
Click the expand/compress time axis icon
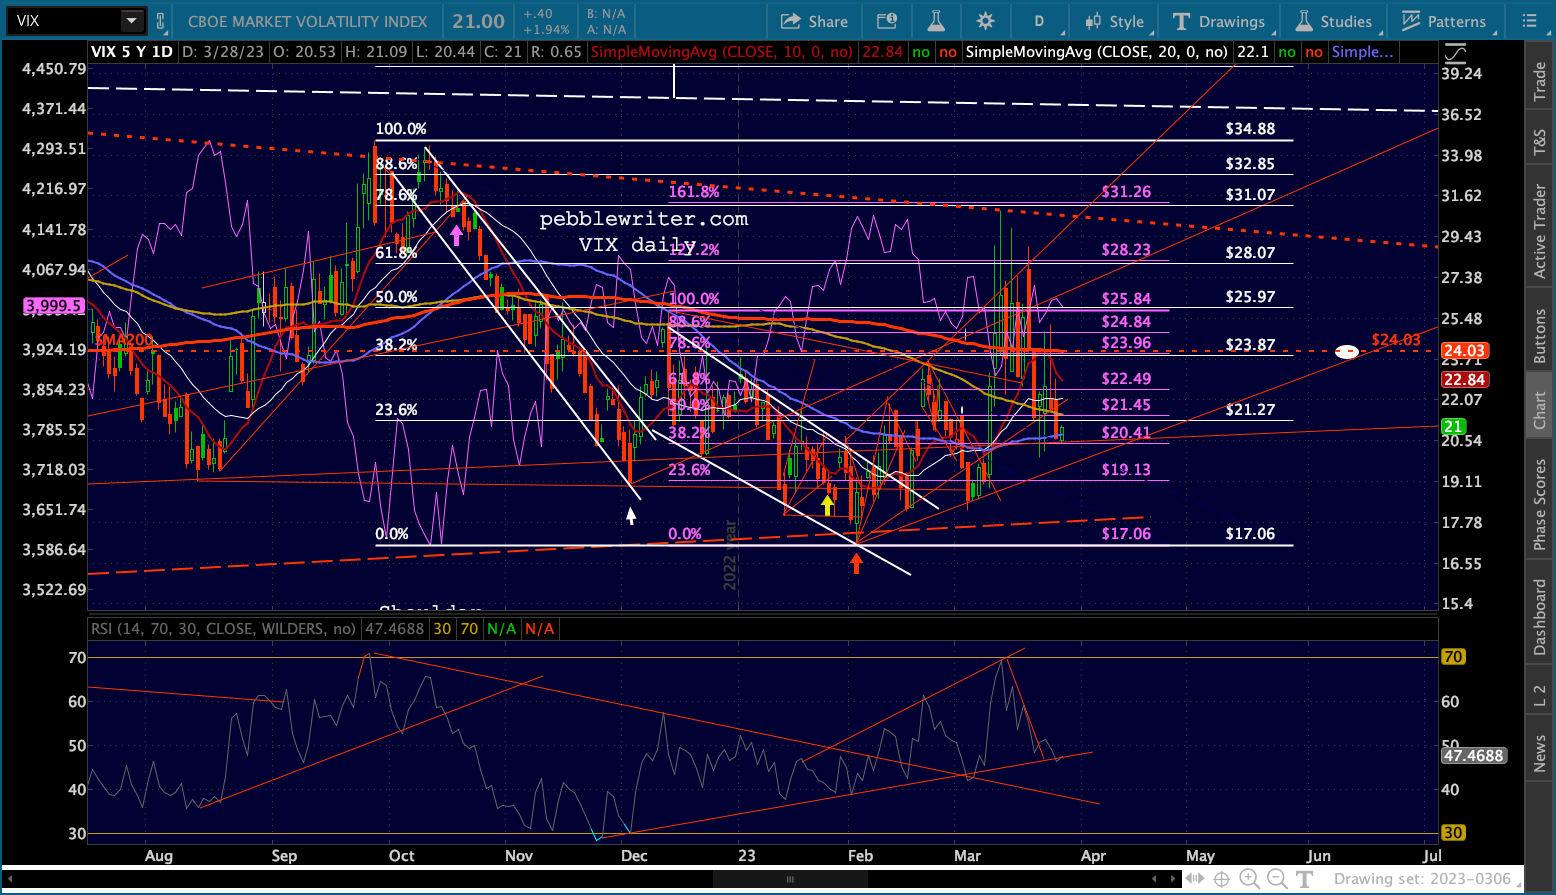click(1194, 880)
